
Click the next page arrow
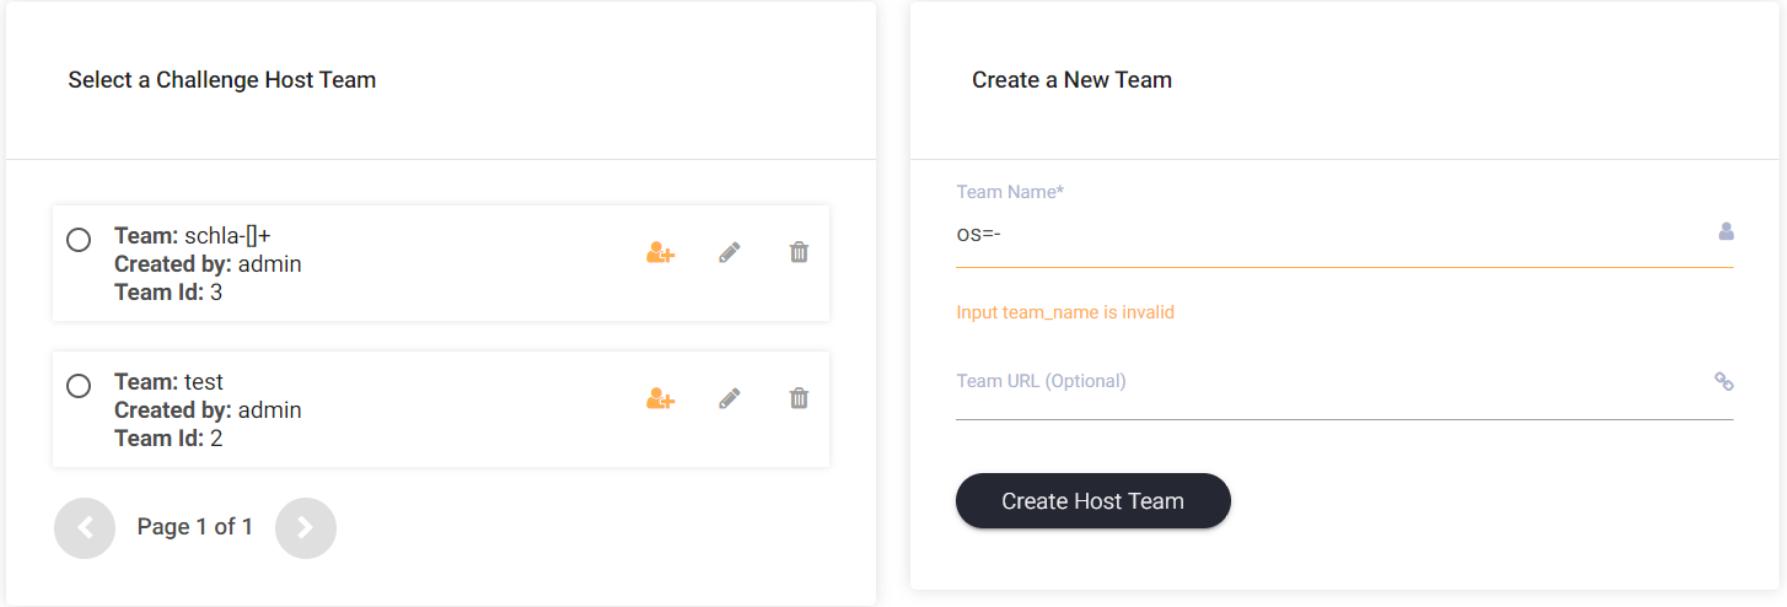click(x=306, y=527)
